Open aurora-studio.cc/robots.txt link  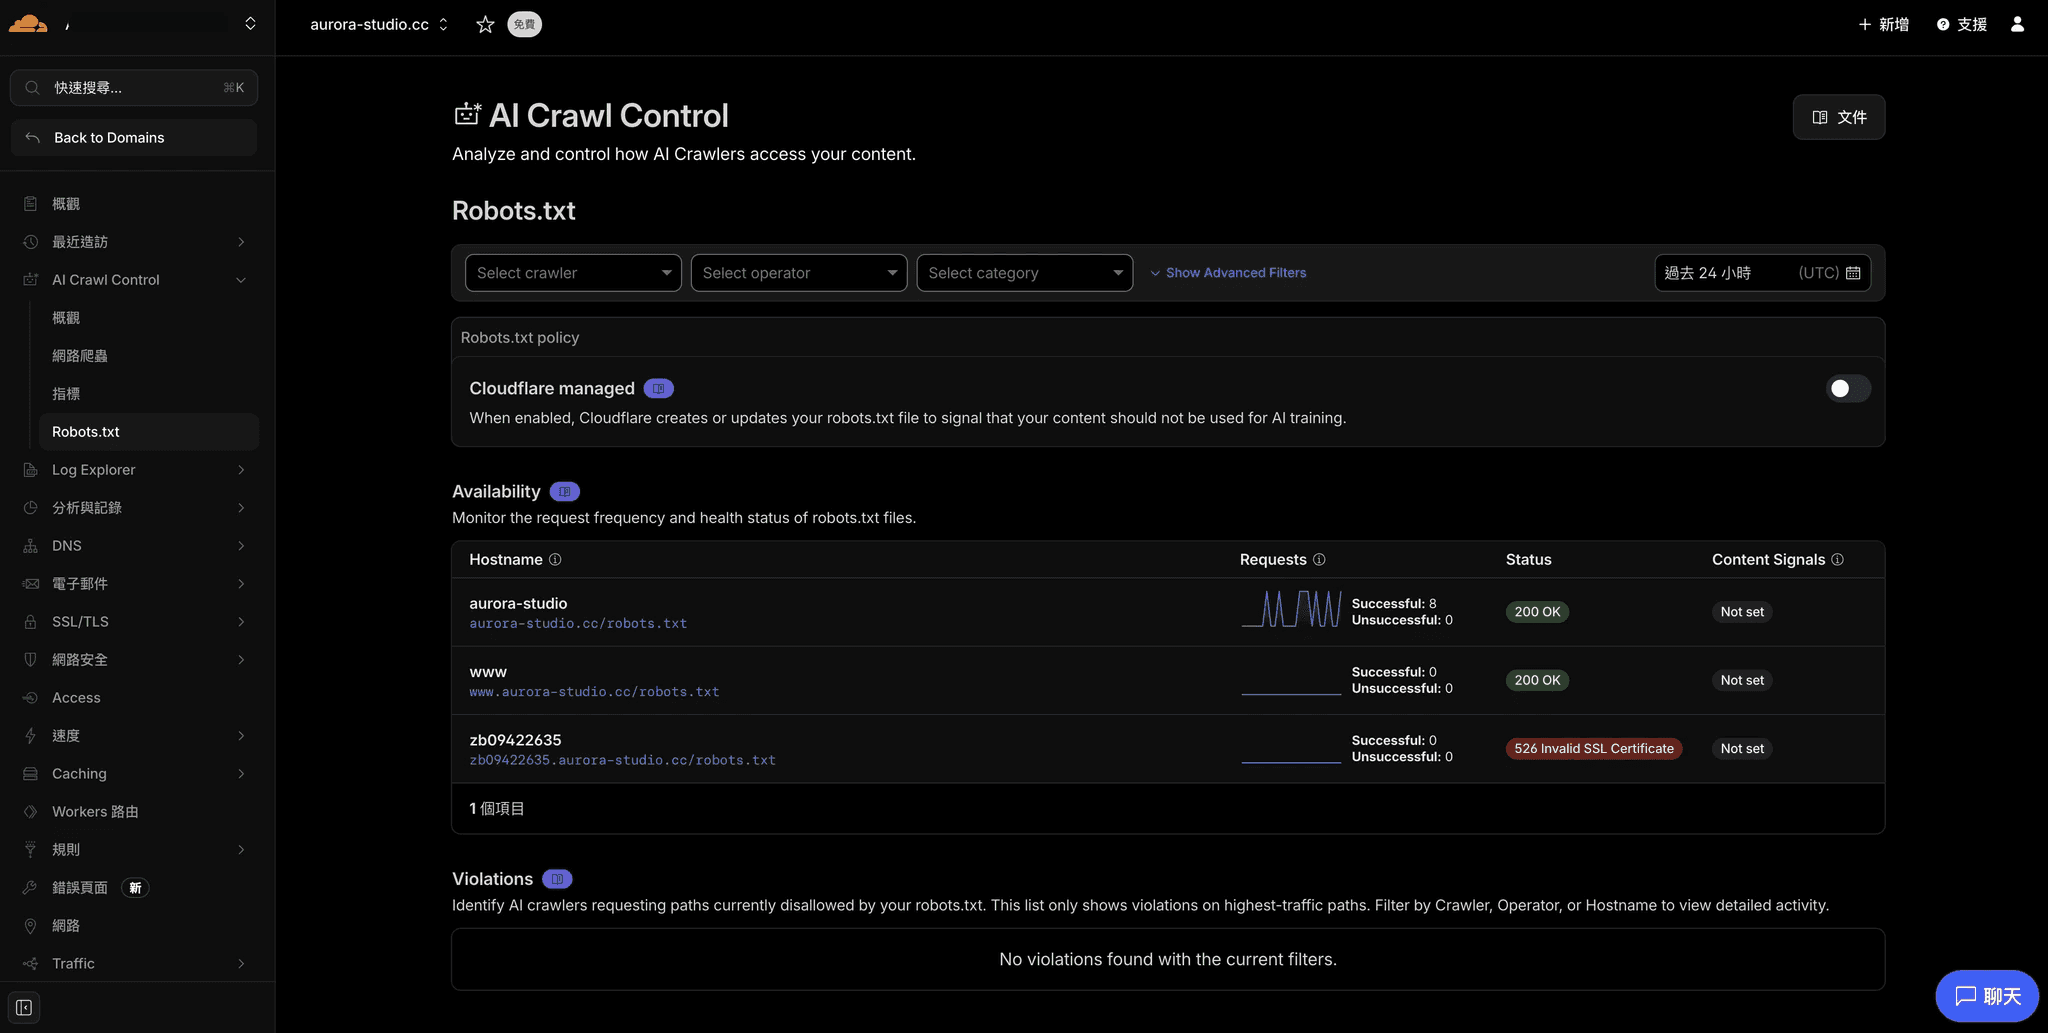point(578,623)
